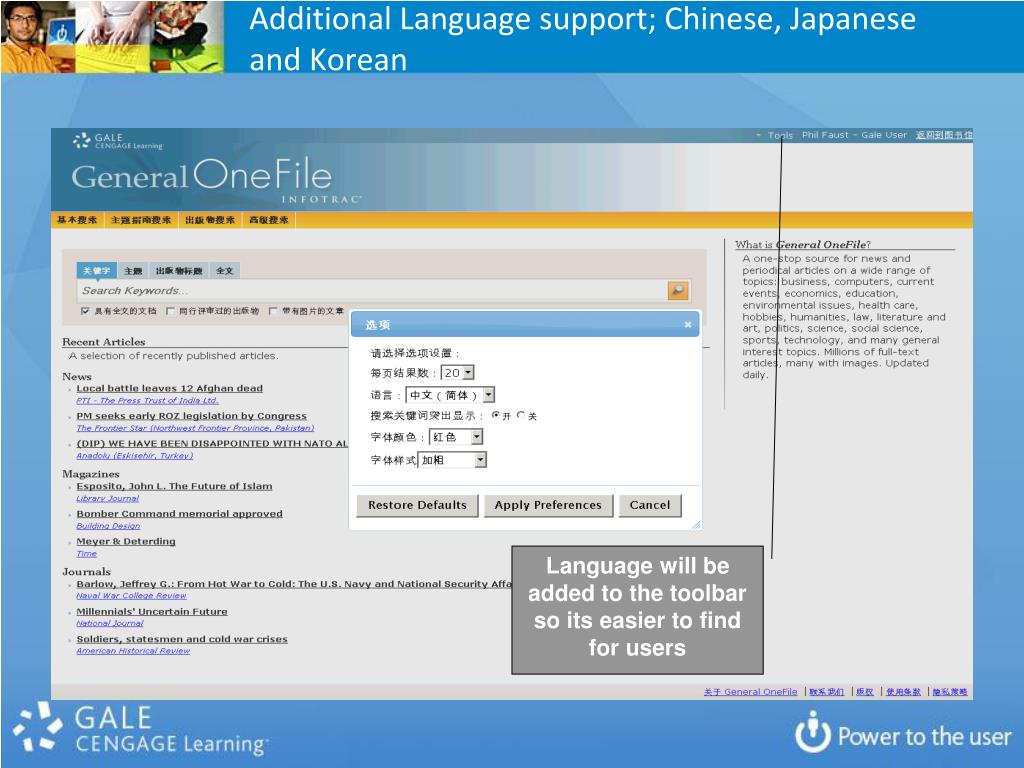Select the 开 highlight radio button

point(496,415)
